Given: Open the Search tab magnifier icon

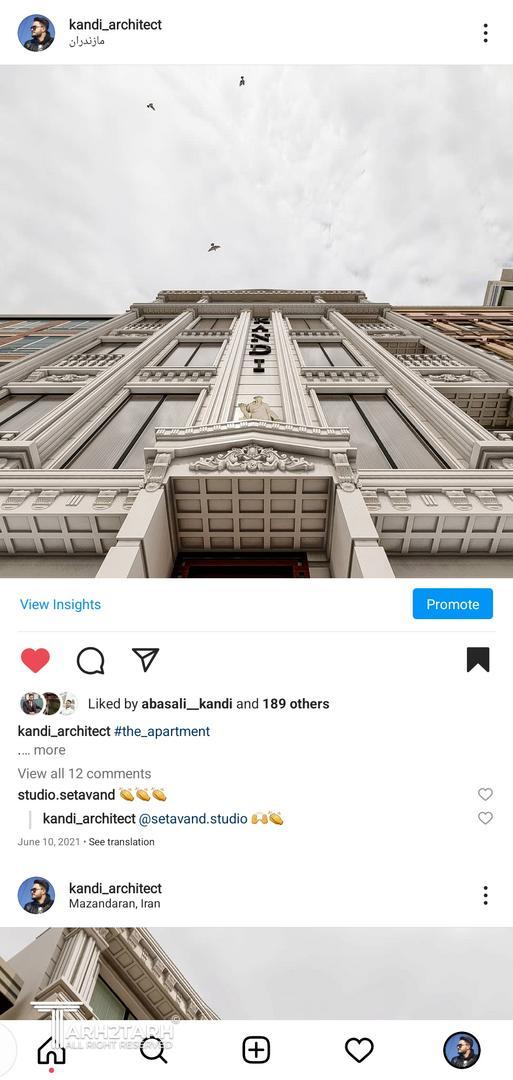Looking at the screenshot, I should [x=153, y=1050].
